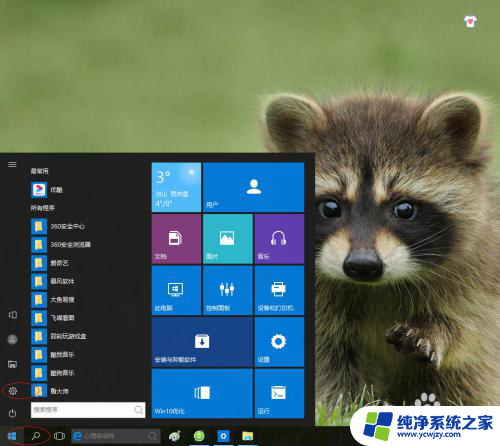Viewport: 500px width, 446px height.
Task: Open the pictures icon in Start sidebar
Action: tap(12, 364)
